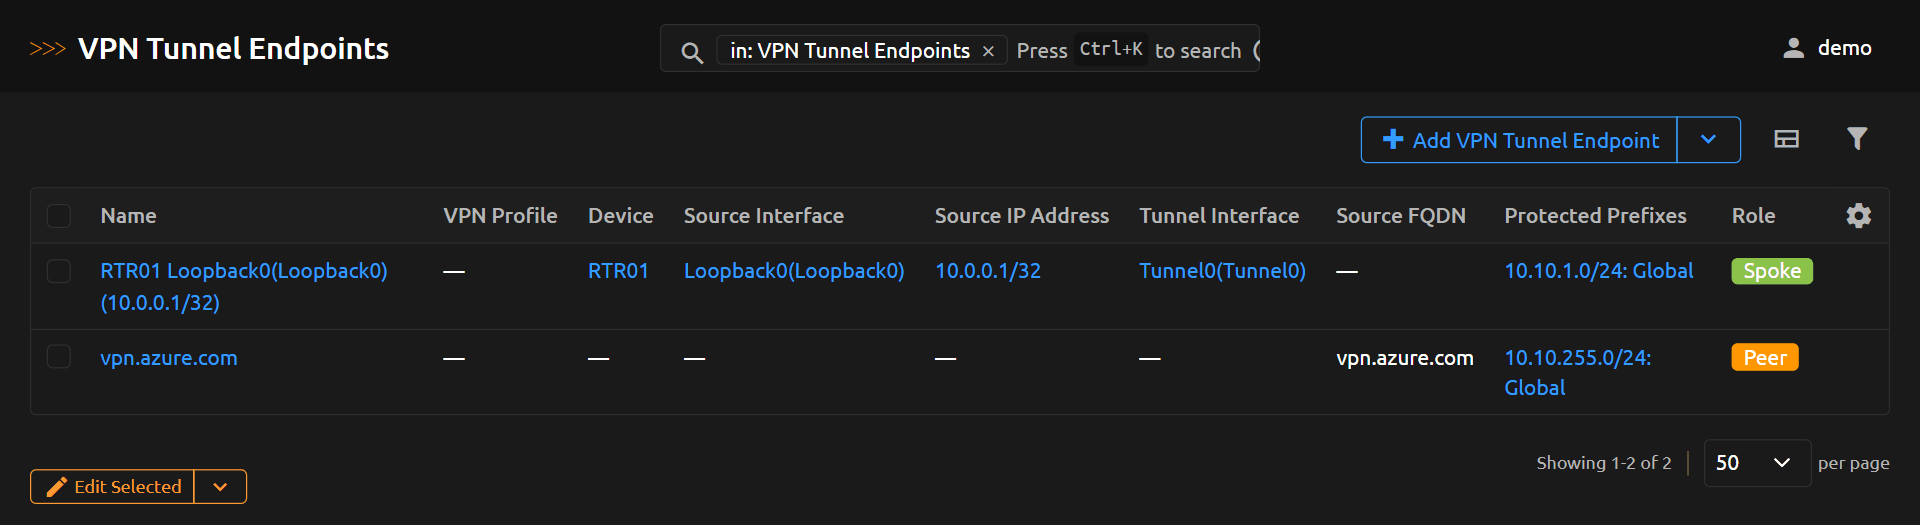
Task: Check the vpn.azure.com row checkbox
Action: [x=59, y=357]
